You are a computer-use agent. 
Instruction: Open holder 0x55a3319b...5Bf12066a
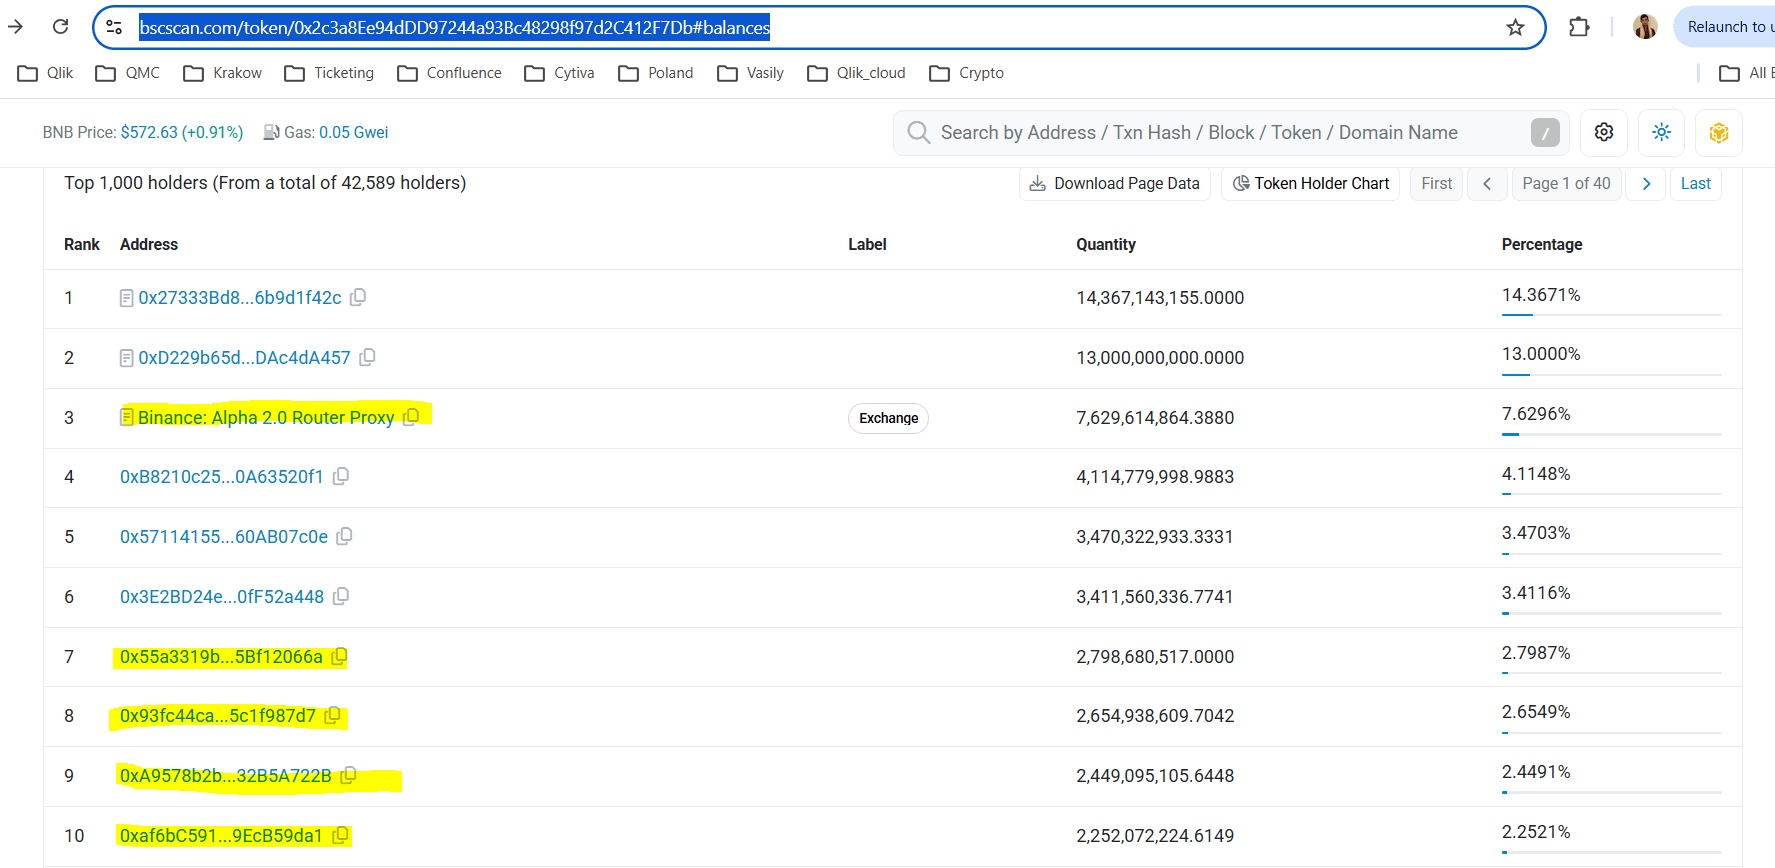pos(221,656)
